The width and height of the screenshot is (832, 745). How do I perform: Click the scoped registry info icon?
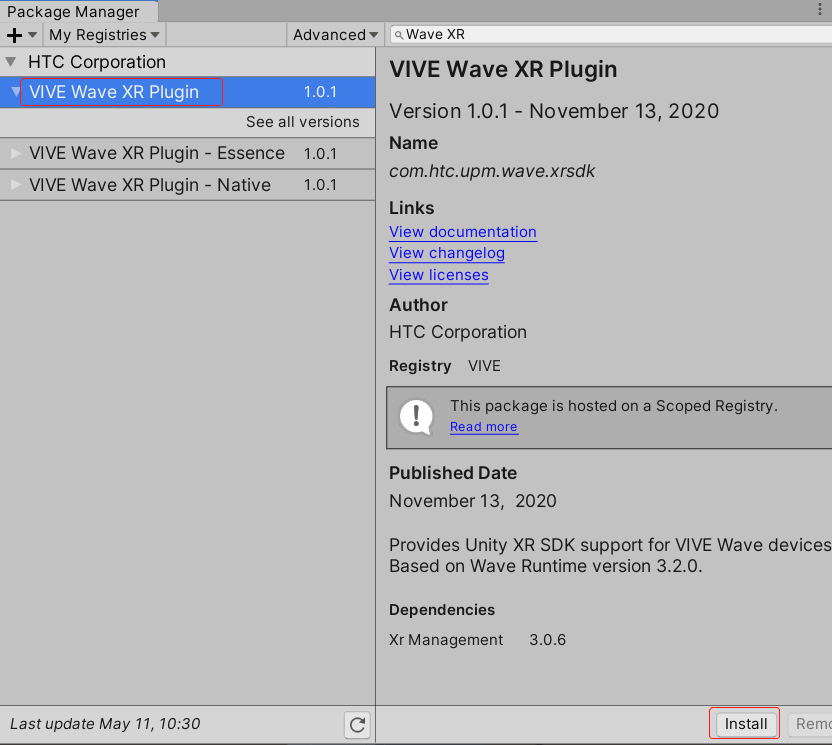[x=416, y=415]
